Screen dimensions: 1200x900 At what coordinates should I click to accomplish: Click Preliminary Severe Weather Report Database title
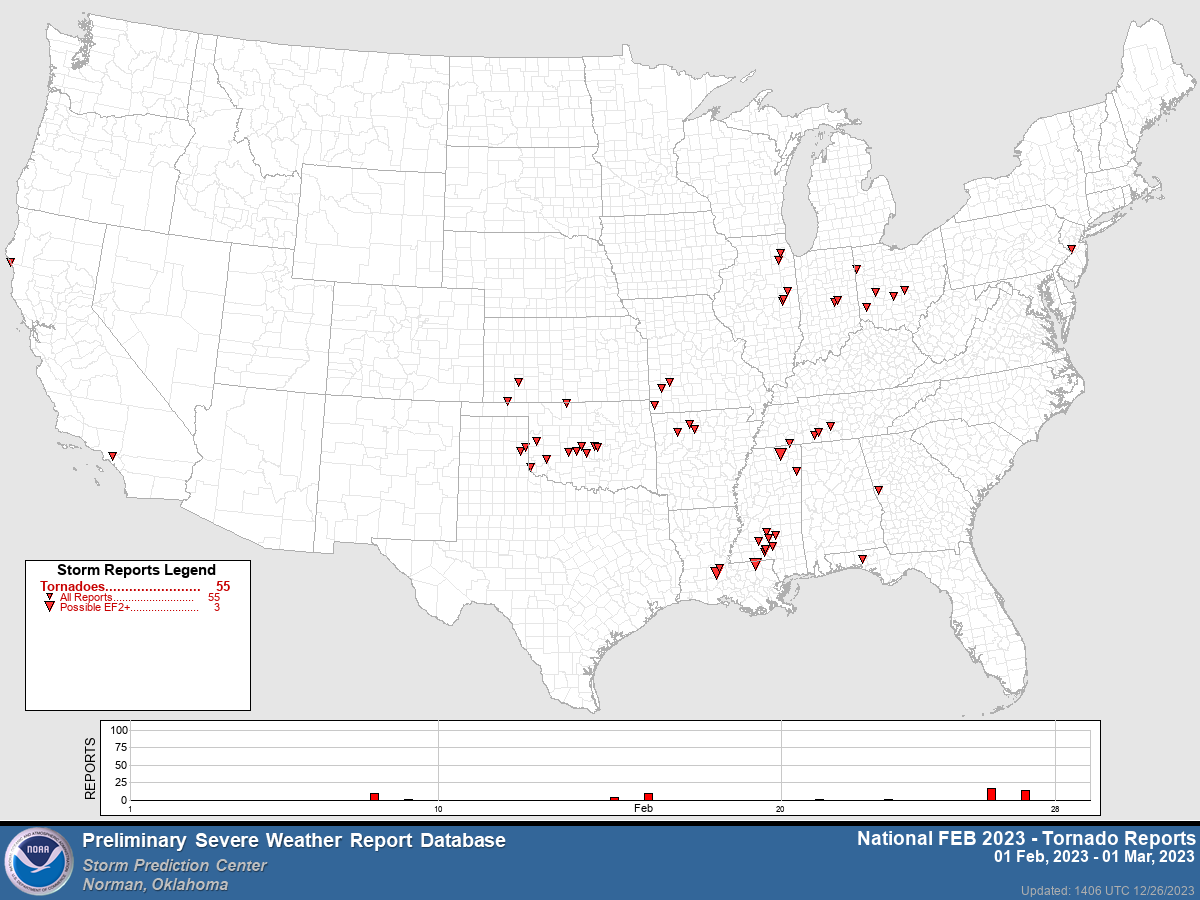(294, 841)
